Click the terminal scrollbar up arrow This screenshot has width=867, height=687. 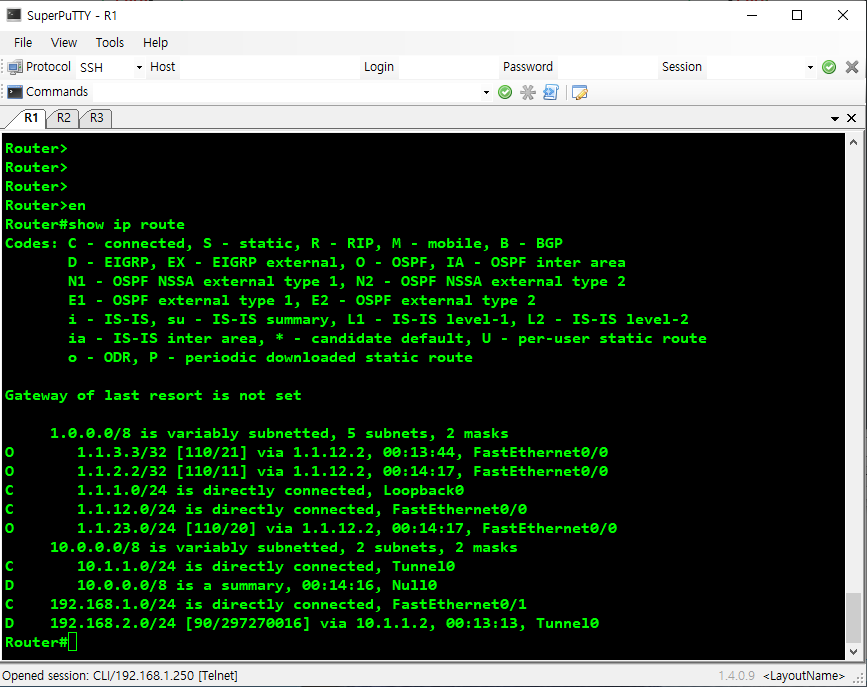click(x=853, y=142)
